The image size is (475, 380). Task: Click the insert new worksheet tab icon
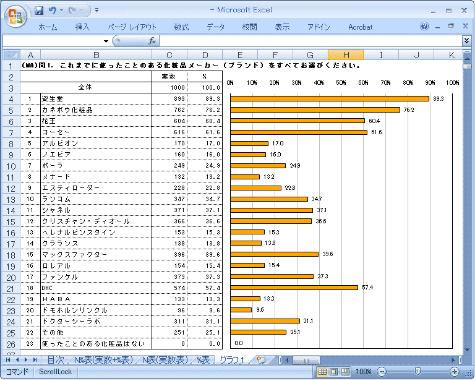point(261,360)
